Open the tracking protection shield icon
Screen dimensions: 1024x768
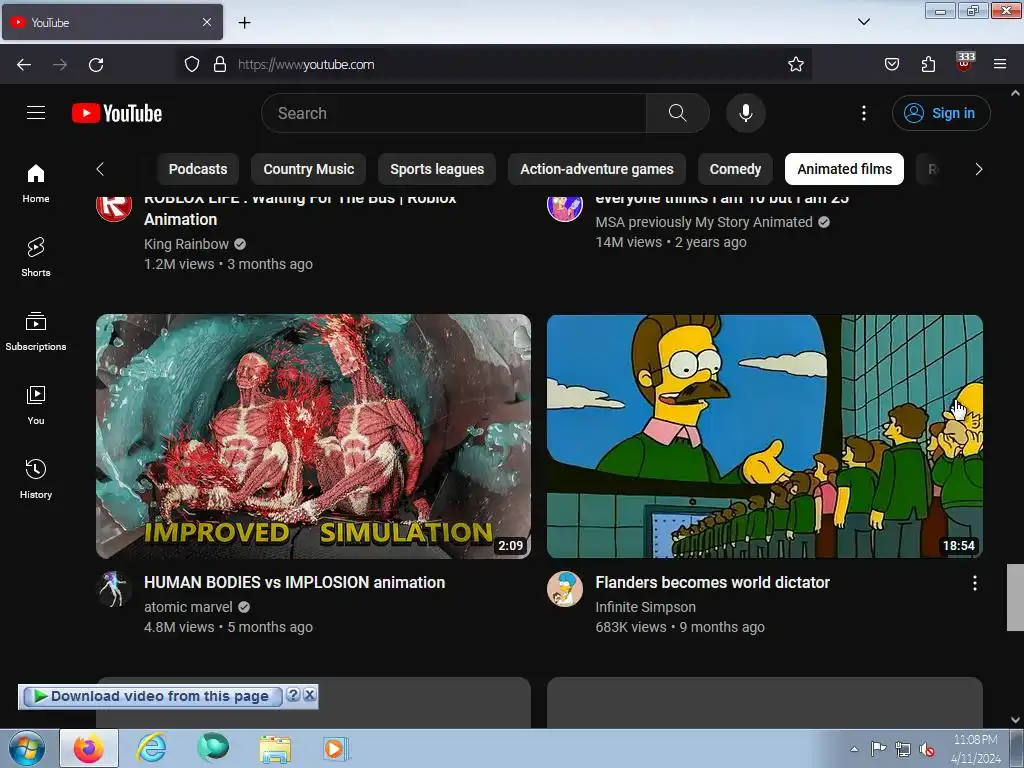pos(191,64)
